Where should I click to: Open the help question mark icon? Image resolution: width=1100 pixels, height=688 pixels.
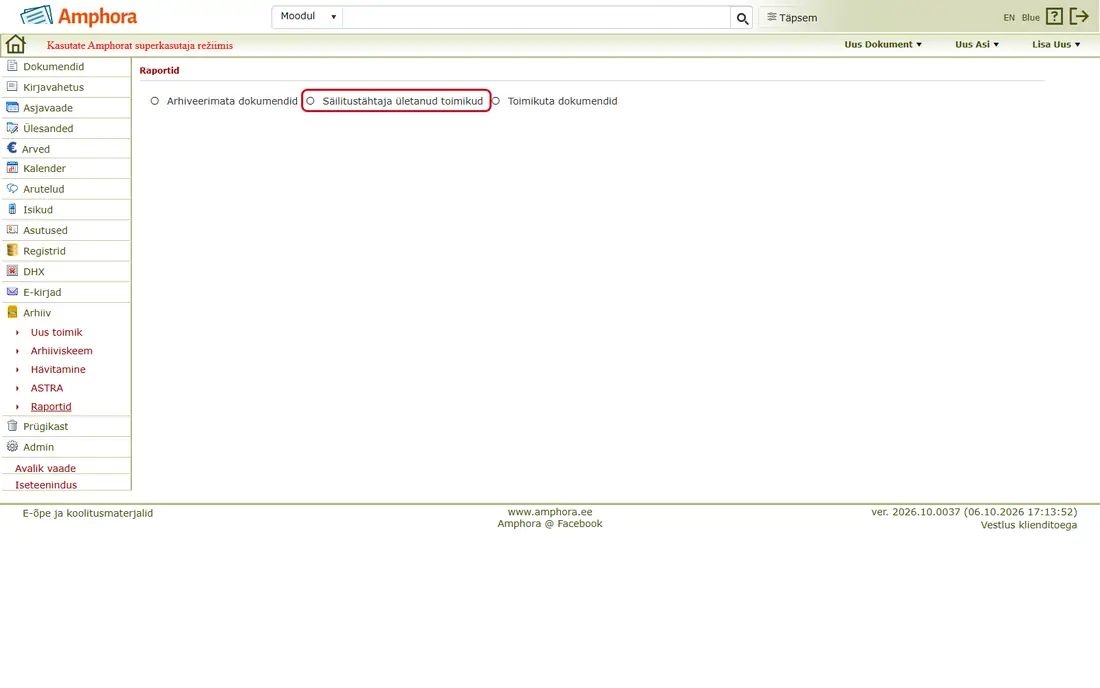[x=1054, y=17]
